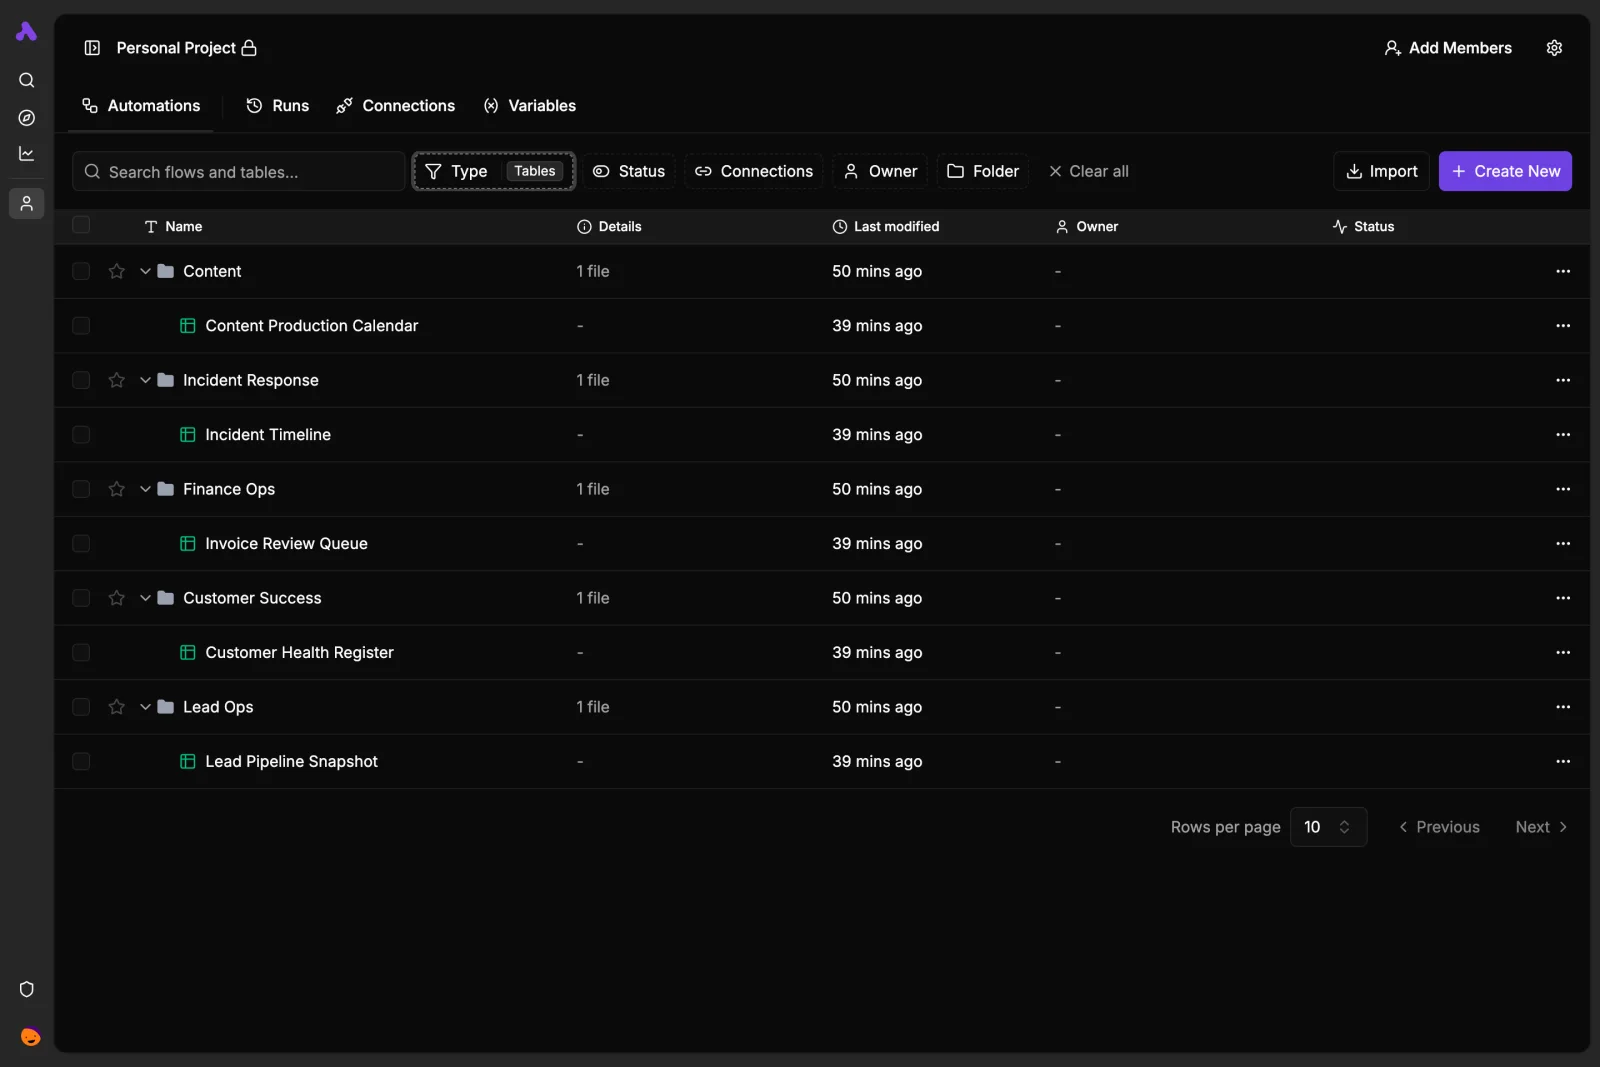Switch to the Connections tab
The width and height of the screenshot is (1600, 1067).
coord(396,106)
